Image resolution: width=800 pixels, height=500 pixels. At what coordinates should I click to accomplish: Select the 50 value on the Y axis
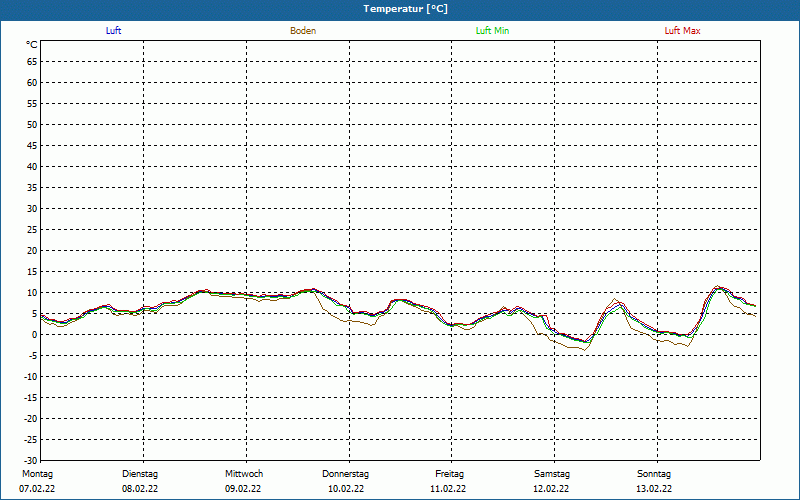[x=32, y=124]
